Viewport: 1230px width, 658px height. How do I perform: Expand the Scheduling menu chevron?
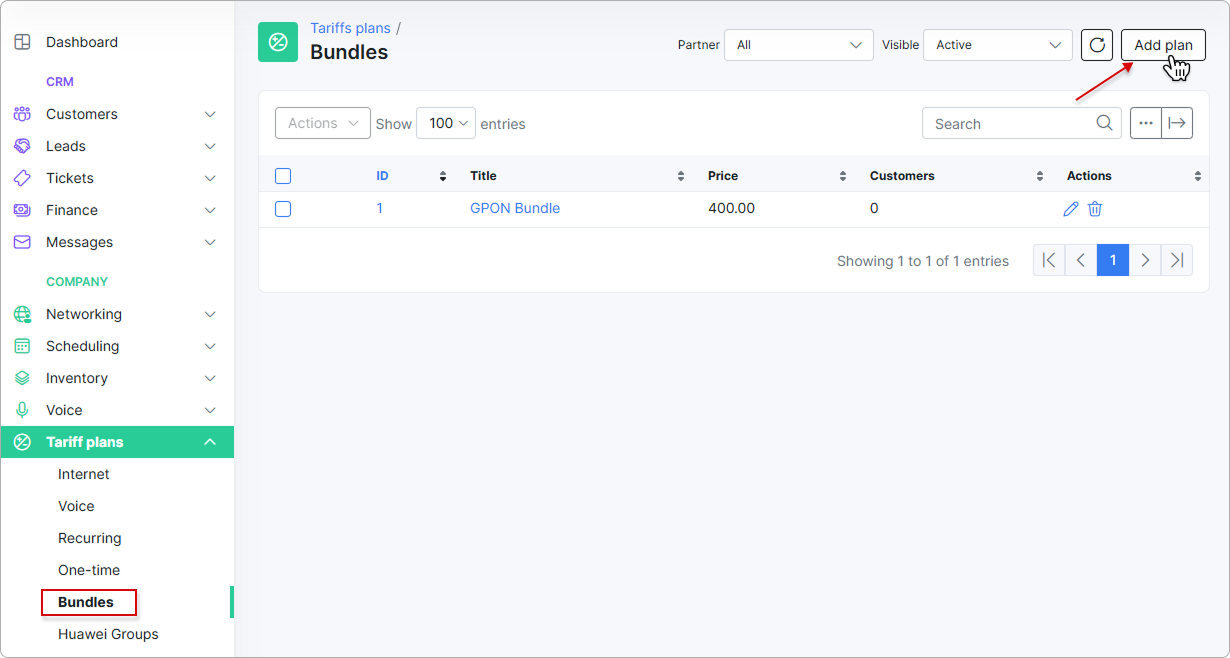[210, 346]
